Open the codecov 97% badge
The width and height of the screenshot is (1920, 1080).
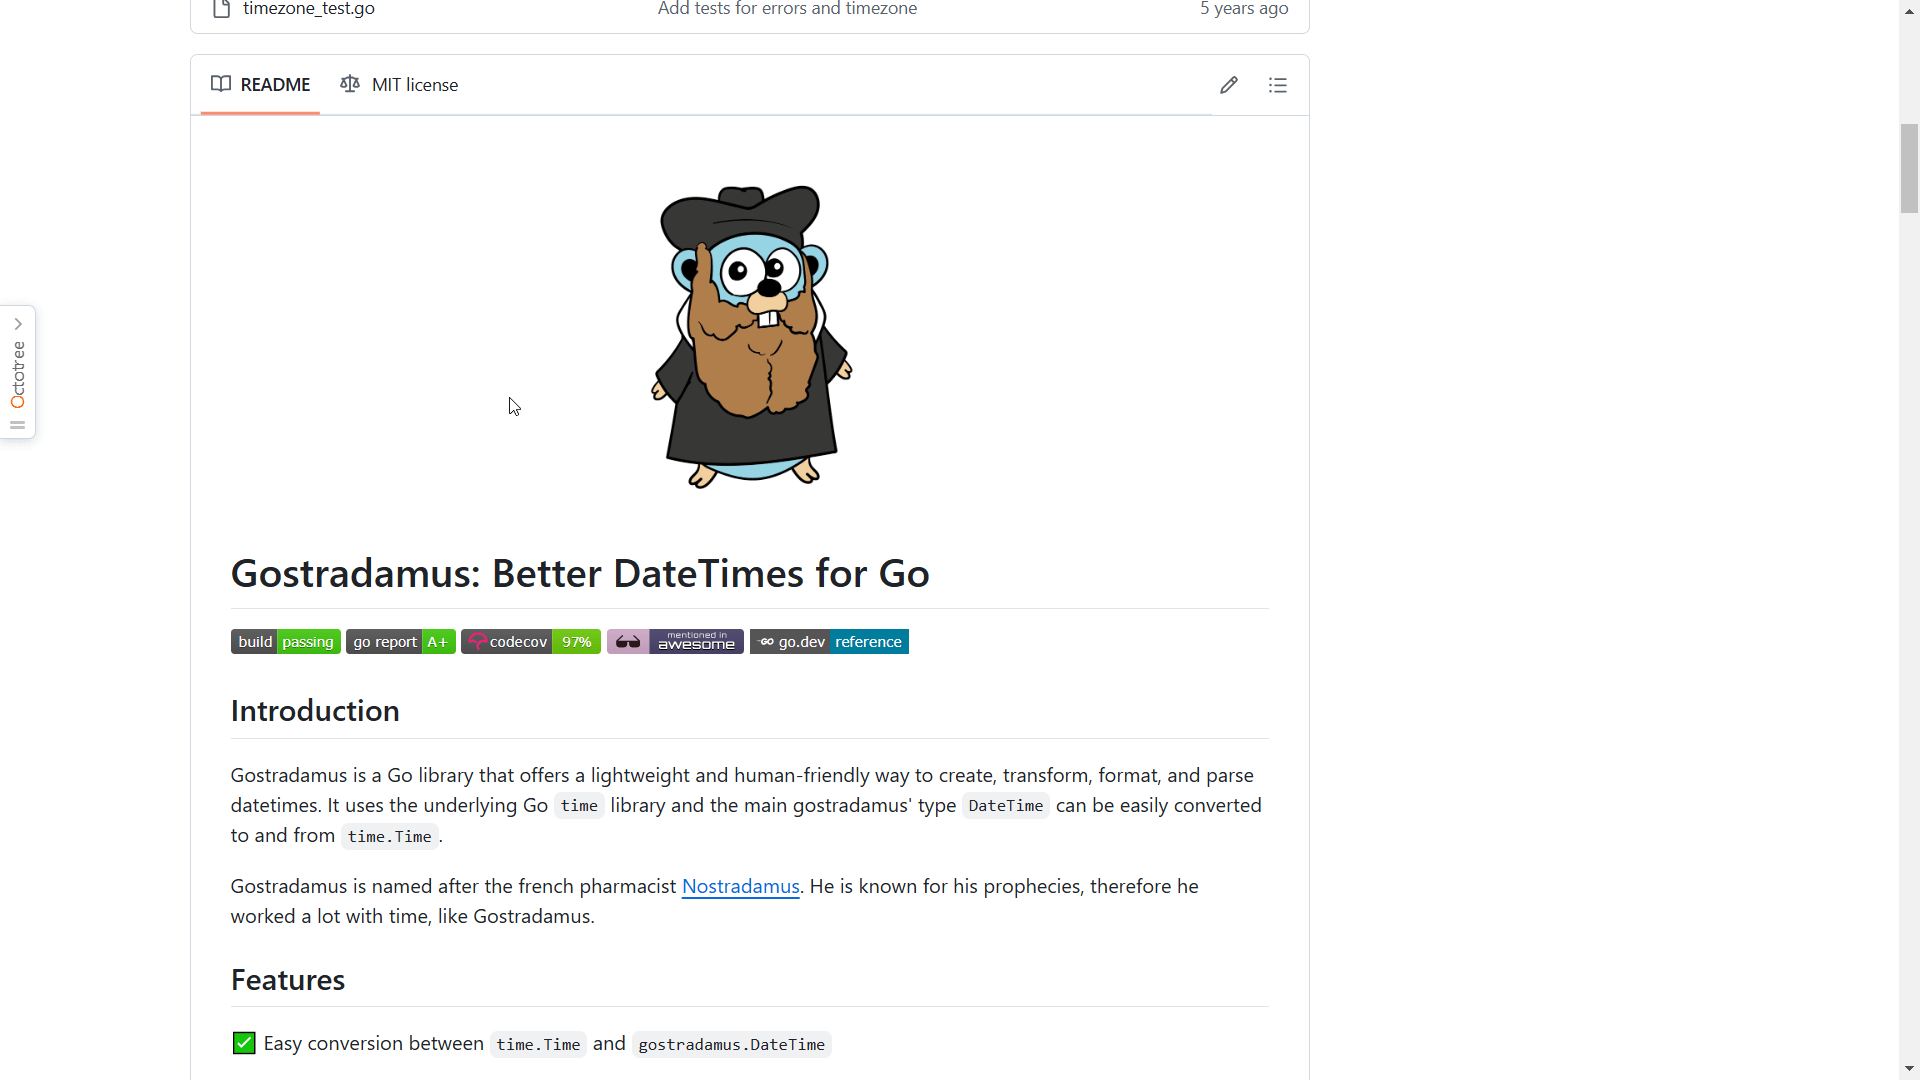point(530,642)
